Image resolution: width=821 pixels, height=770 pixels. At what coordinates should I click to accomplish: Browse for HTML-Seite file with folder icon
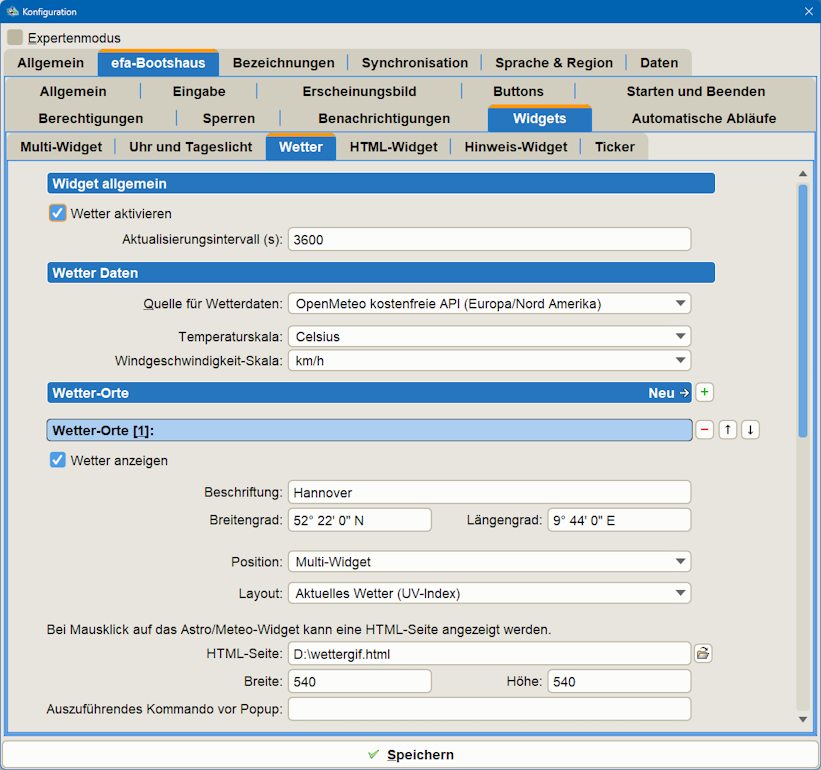click(x=703, y=653)
